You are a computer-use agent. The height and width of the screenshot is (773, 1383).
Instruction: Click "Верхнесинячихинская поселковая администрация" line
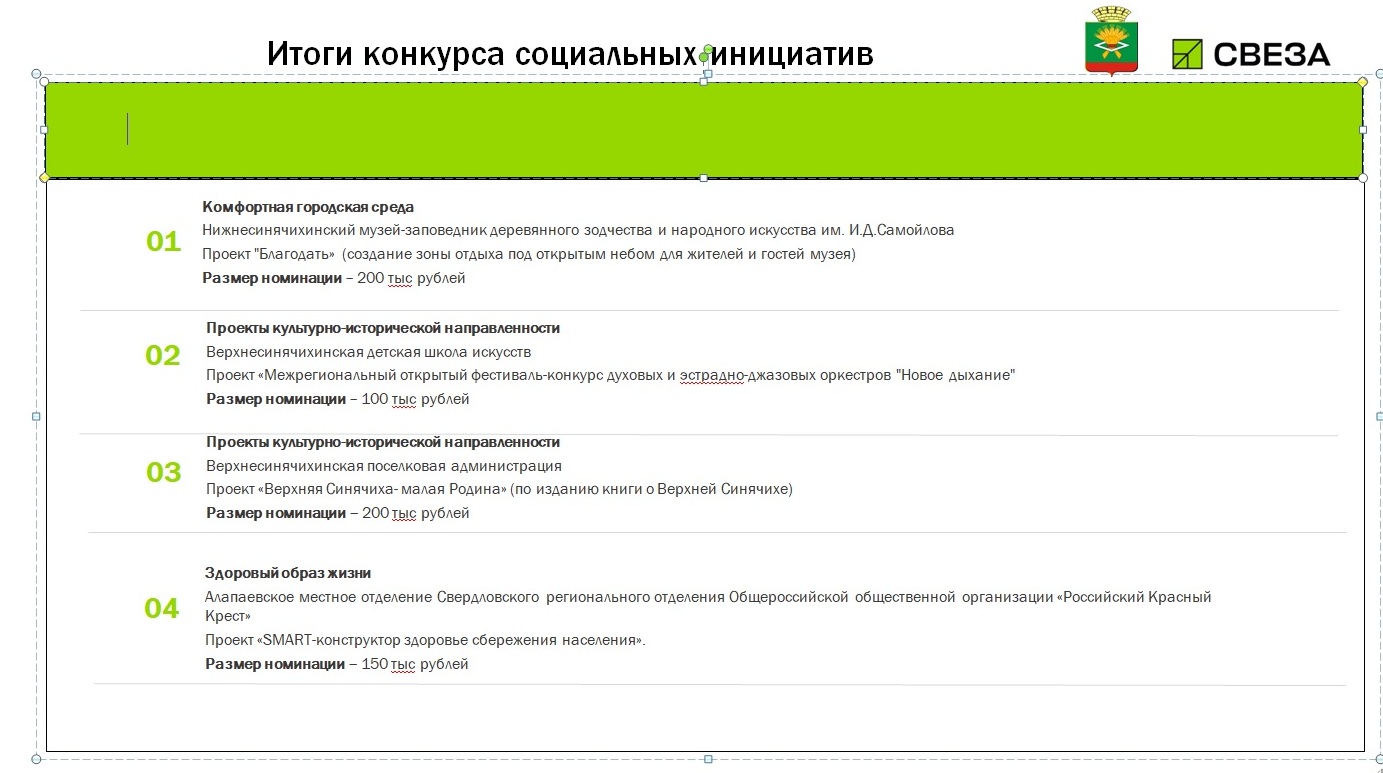[384, 466]
